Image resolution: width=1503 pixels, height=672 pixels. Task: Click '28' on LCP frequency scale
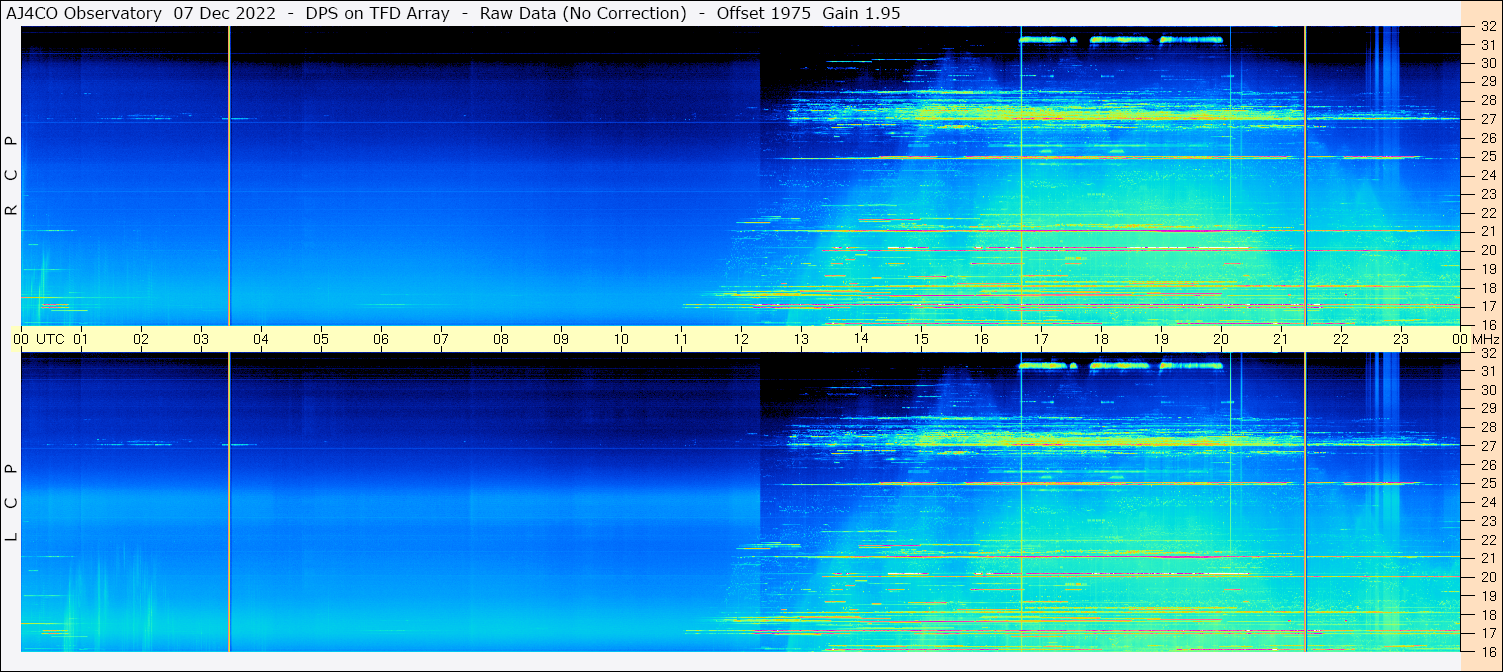[1488, 427]
